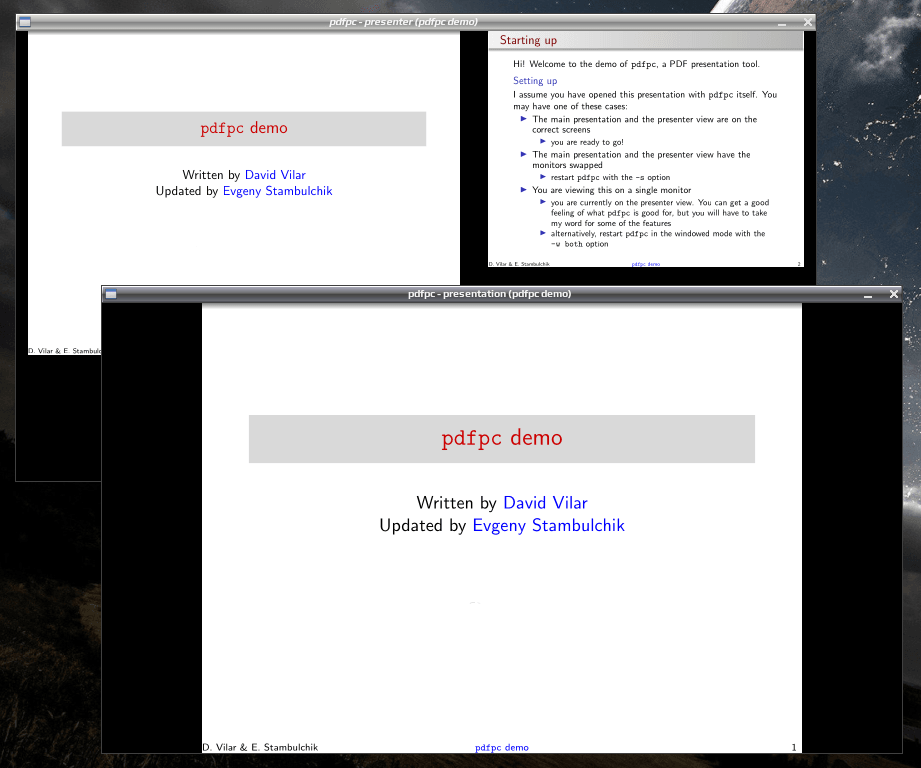
Task: Click slide number 1 in presentation footer
Action: pyautogui.click(x=794, y=747)
